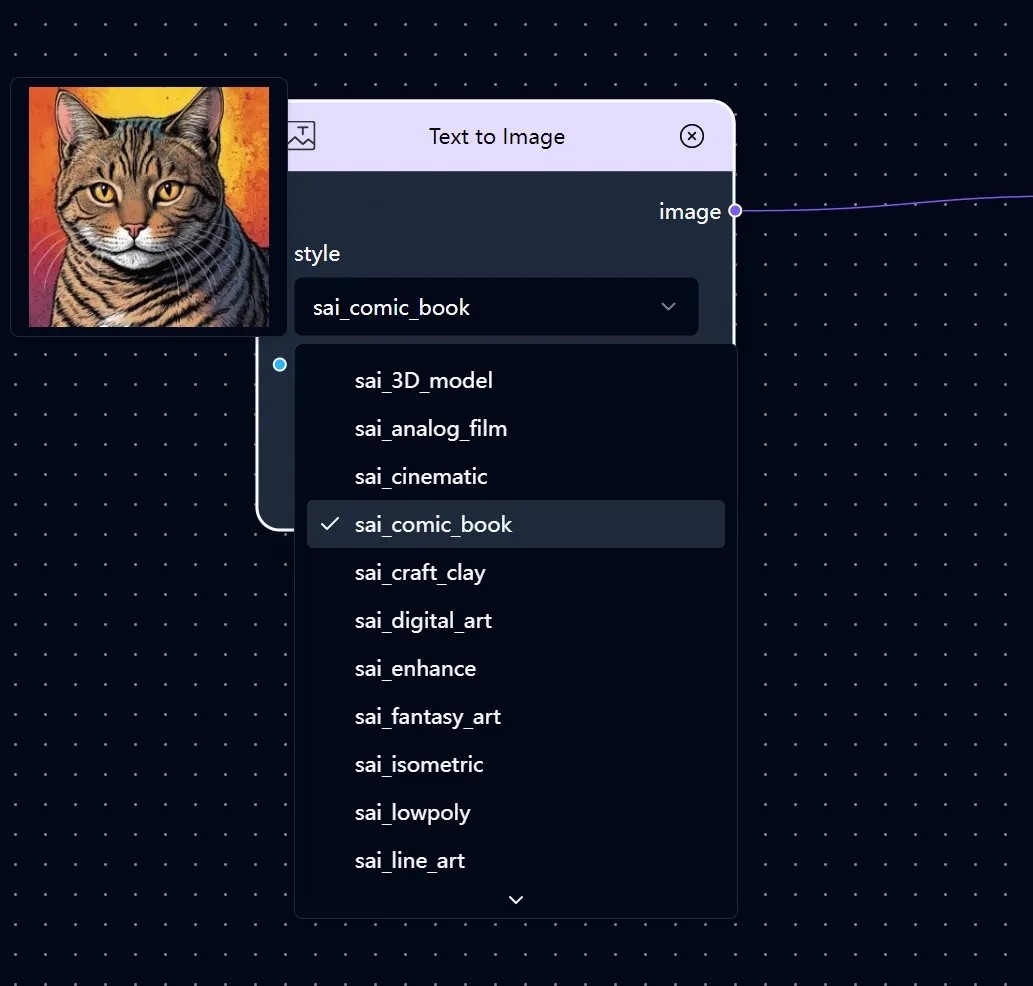Select the sai_analog_film style option
The width and height of the screenshot is (1033, 986).
point(515,429)
